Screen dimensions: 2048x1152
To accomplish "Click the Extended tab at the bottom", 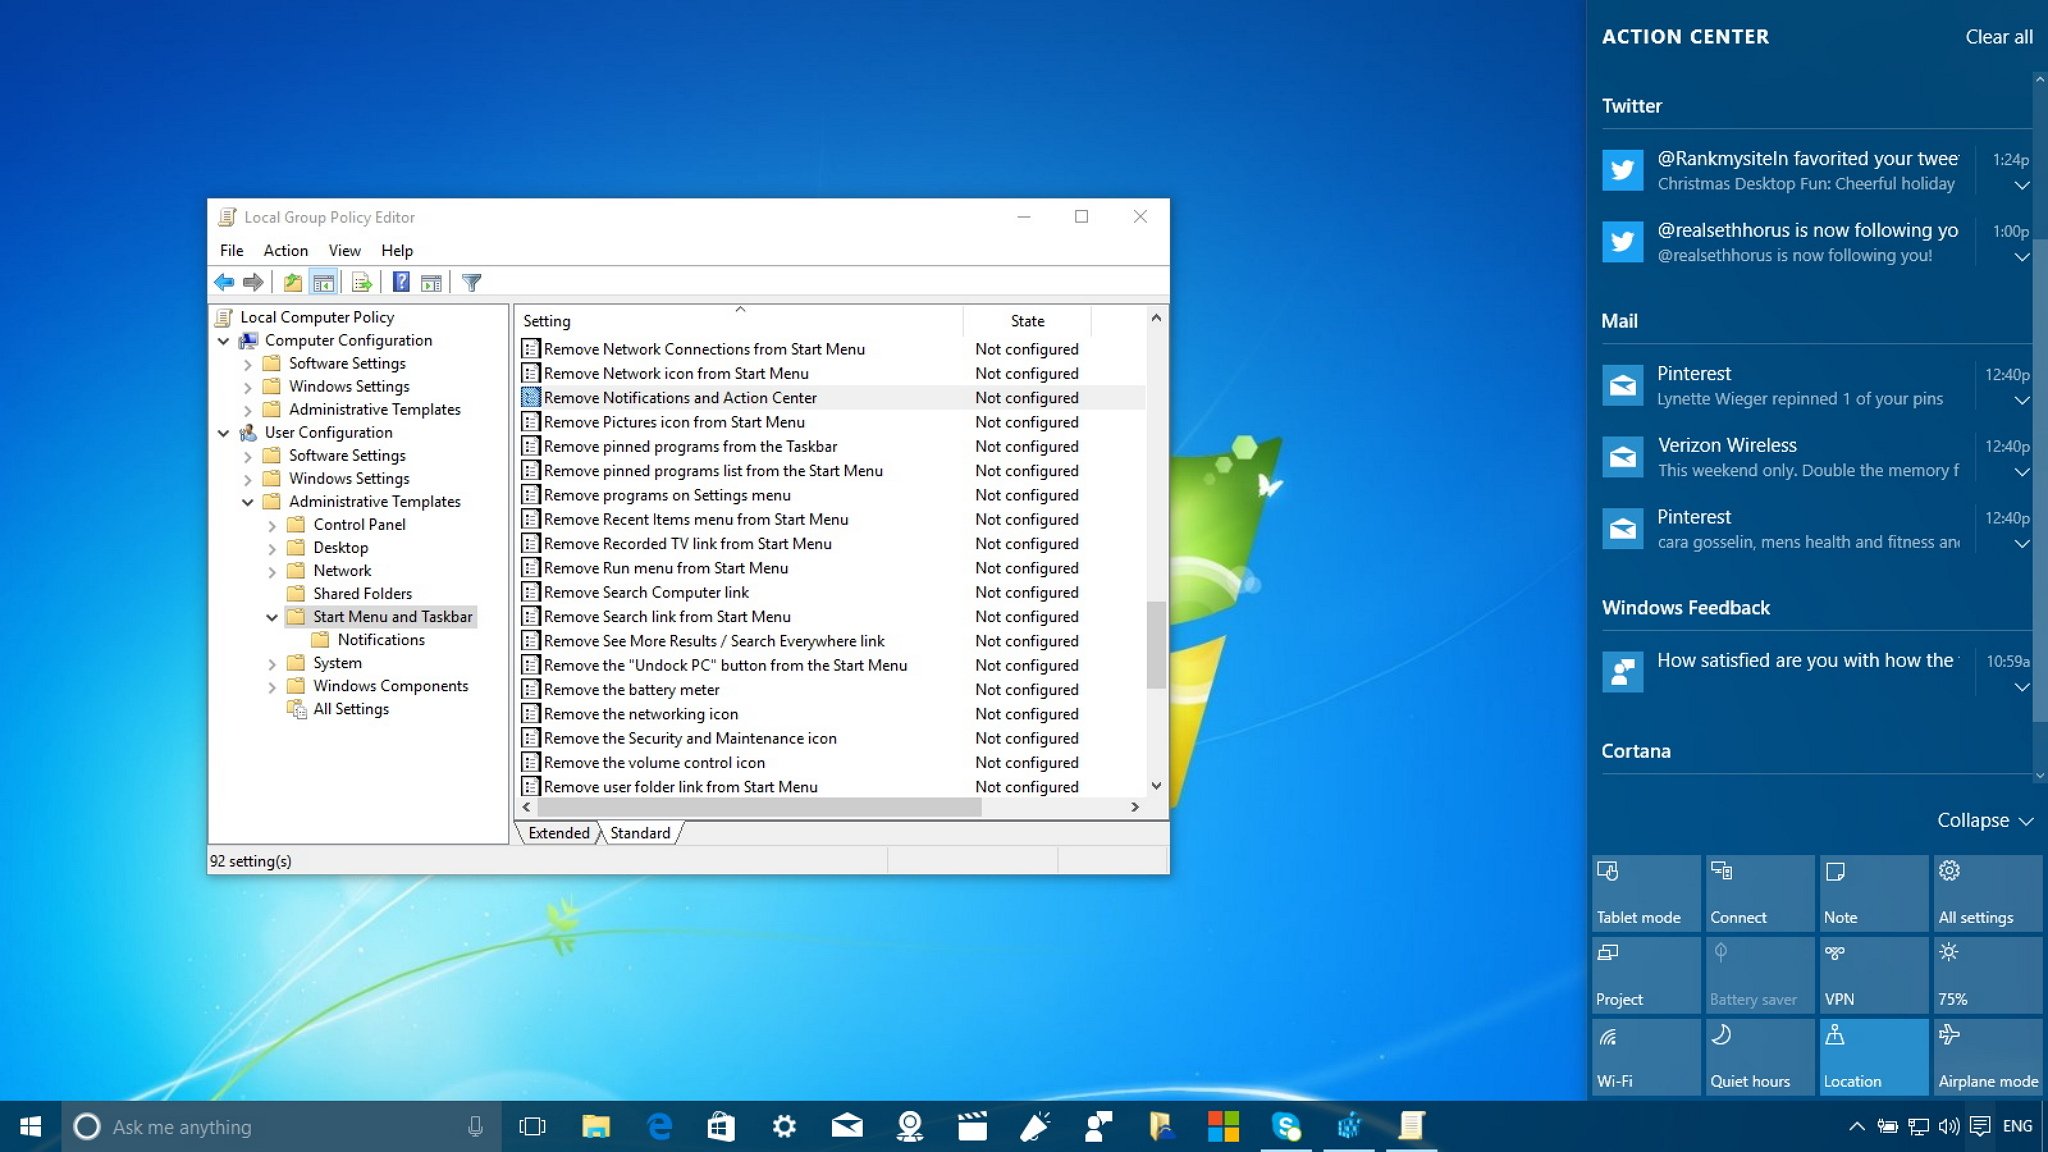I will click(557, 833).
